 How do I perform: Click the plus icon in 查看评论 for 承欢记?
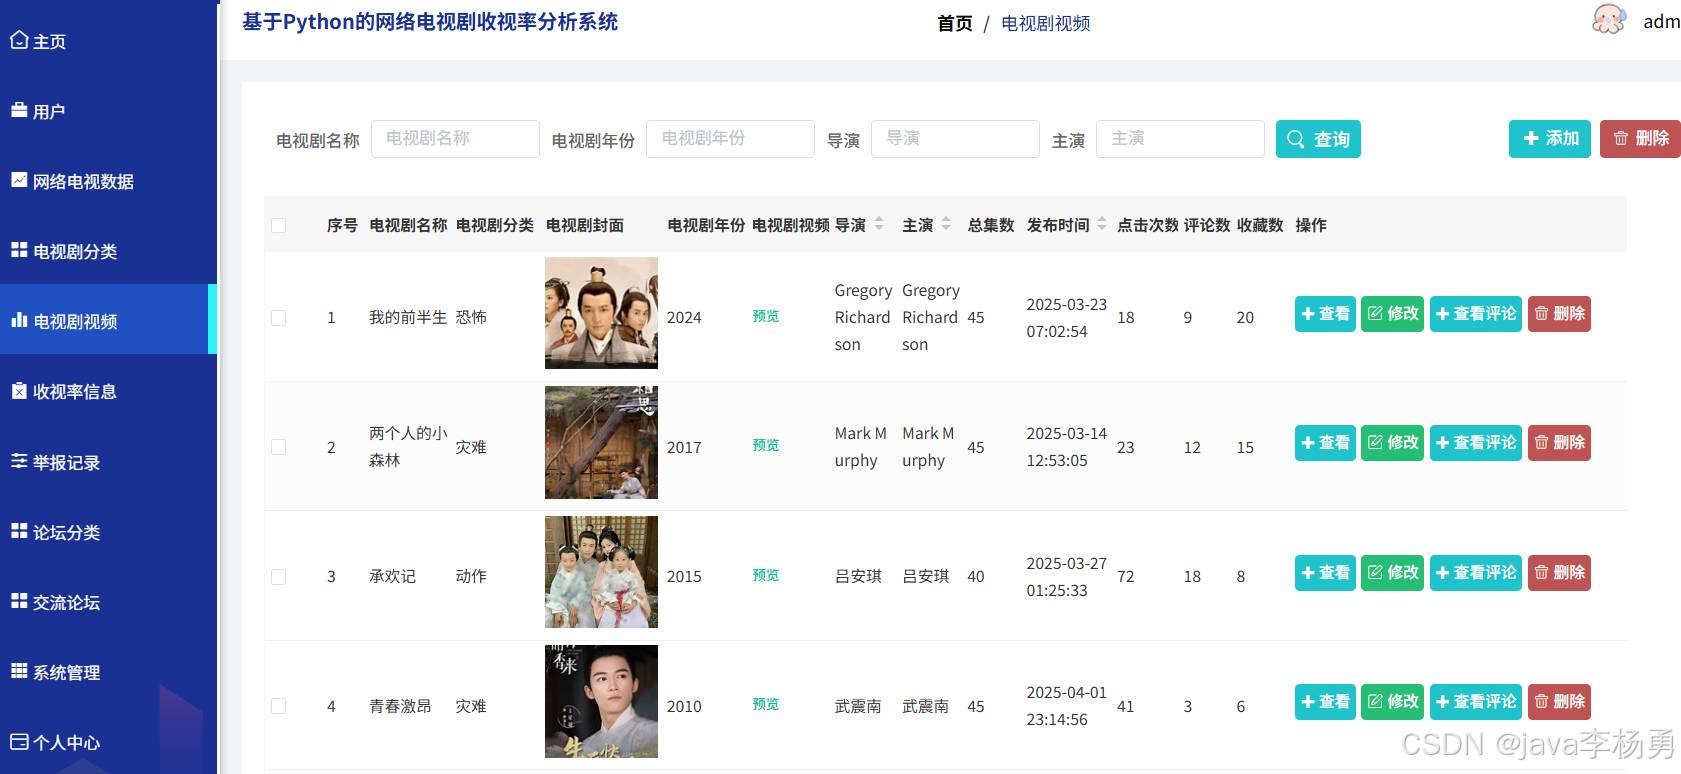[1442, 573]
